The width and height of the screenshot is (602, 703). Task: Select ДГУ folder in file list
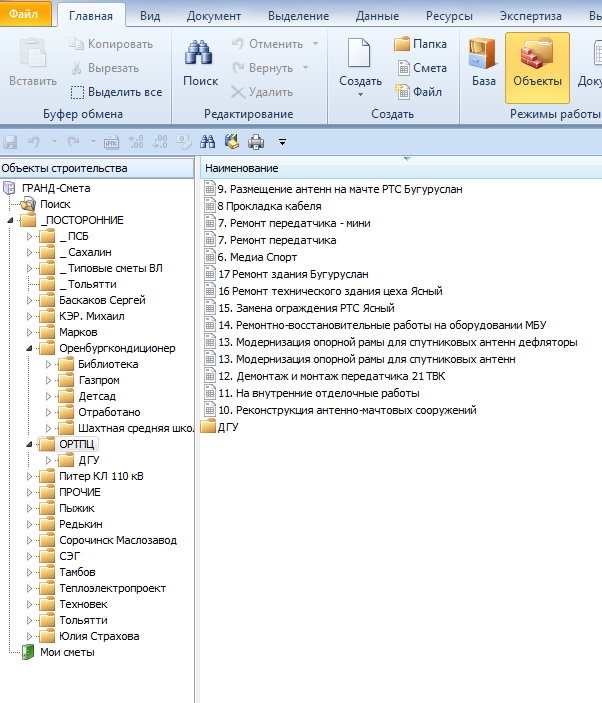(x=228, y=428)
